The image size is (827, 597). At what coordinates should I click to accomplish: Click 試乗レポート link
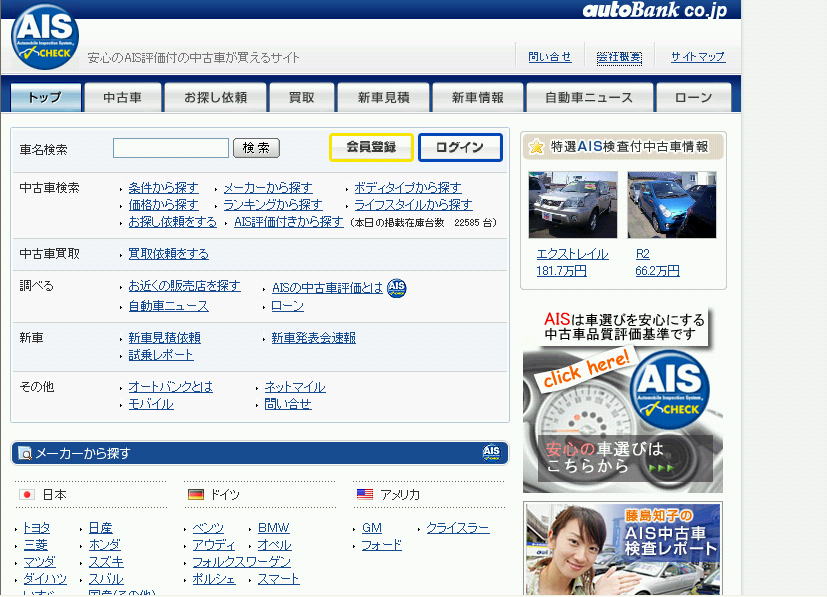[x=161, y=355]
